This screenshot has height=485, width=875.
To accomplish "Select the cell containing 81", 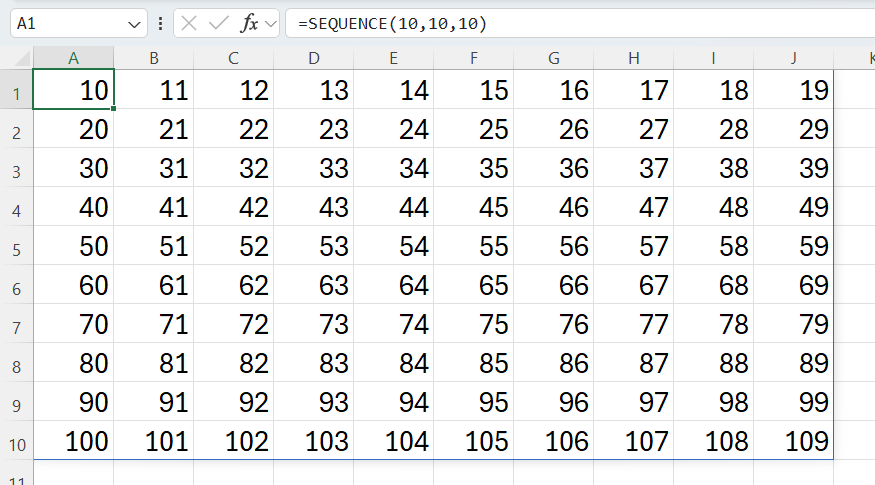I will [x=154, y=362].
